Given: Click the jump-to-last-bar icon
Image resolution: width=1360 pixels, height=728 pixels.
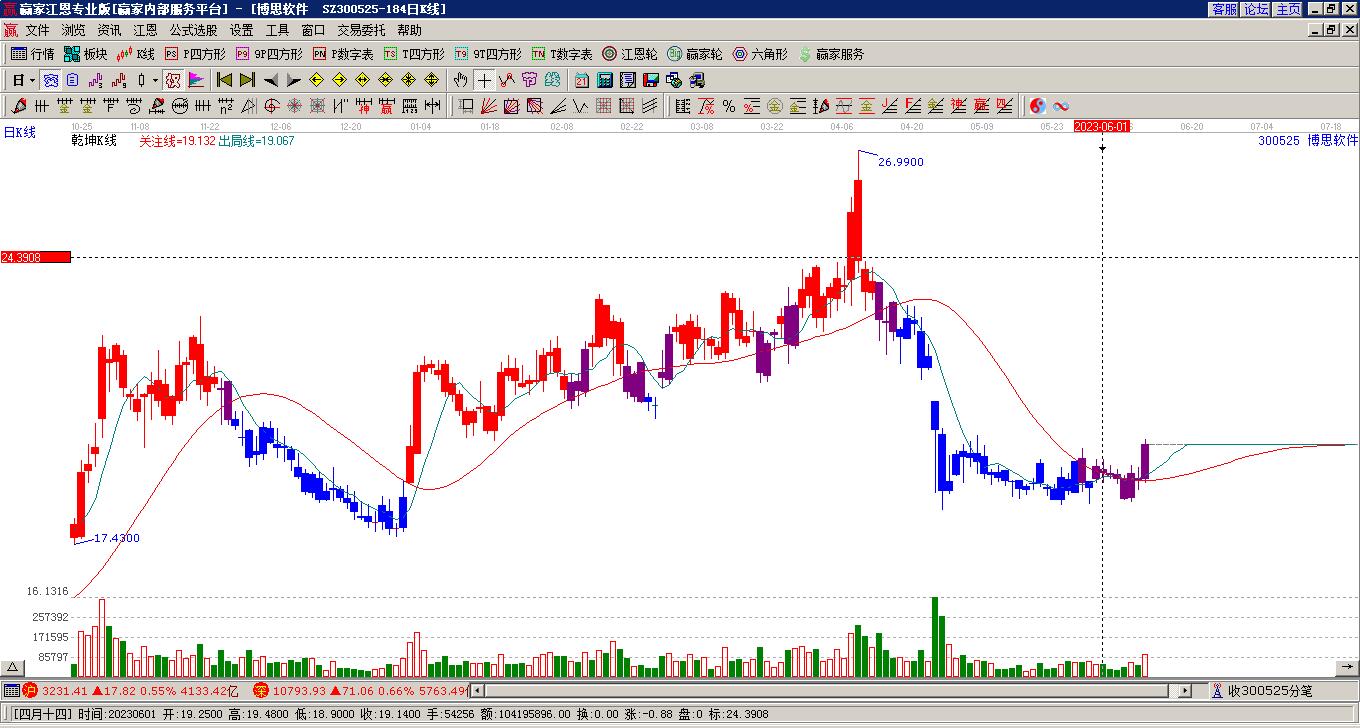Looking at the screenshot, I should 247,80.
